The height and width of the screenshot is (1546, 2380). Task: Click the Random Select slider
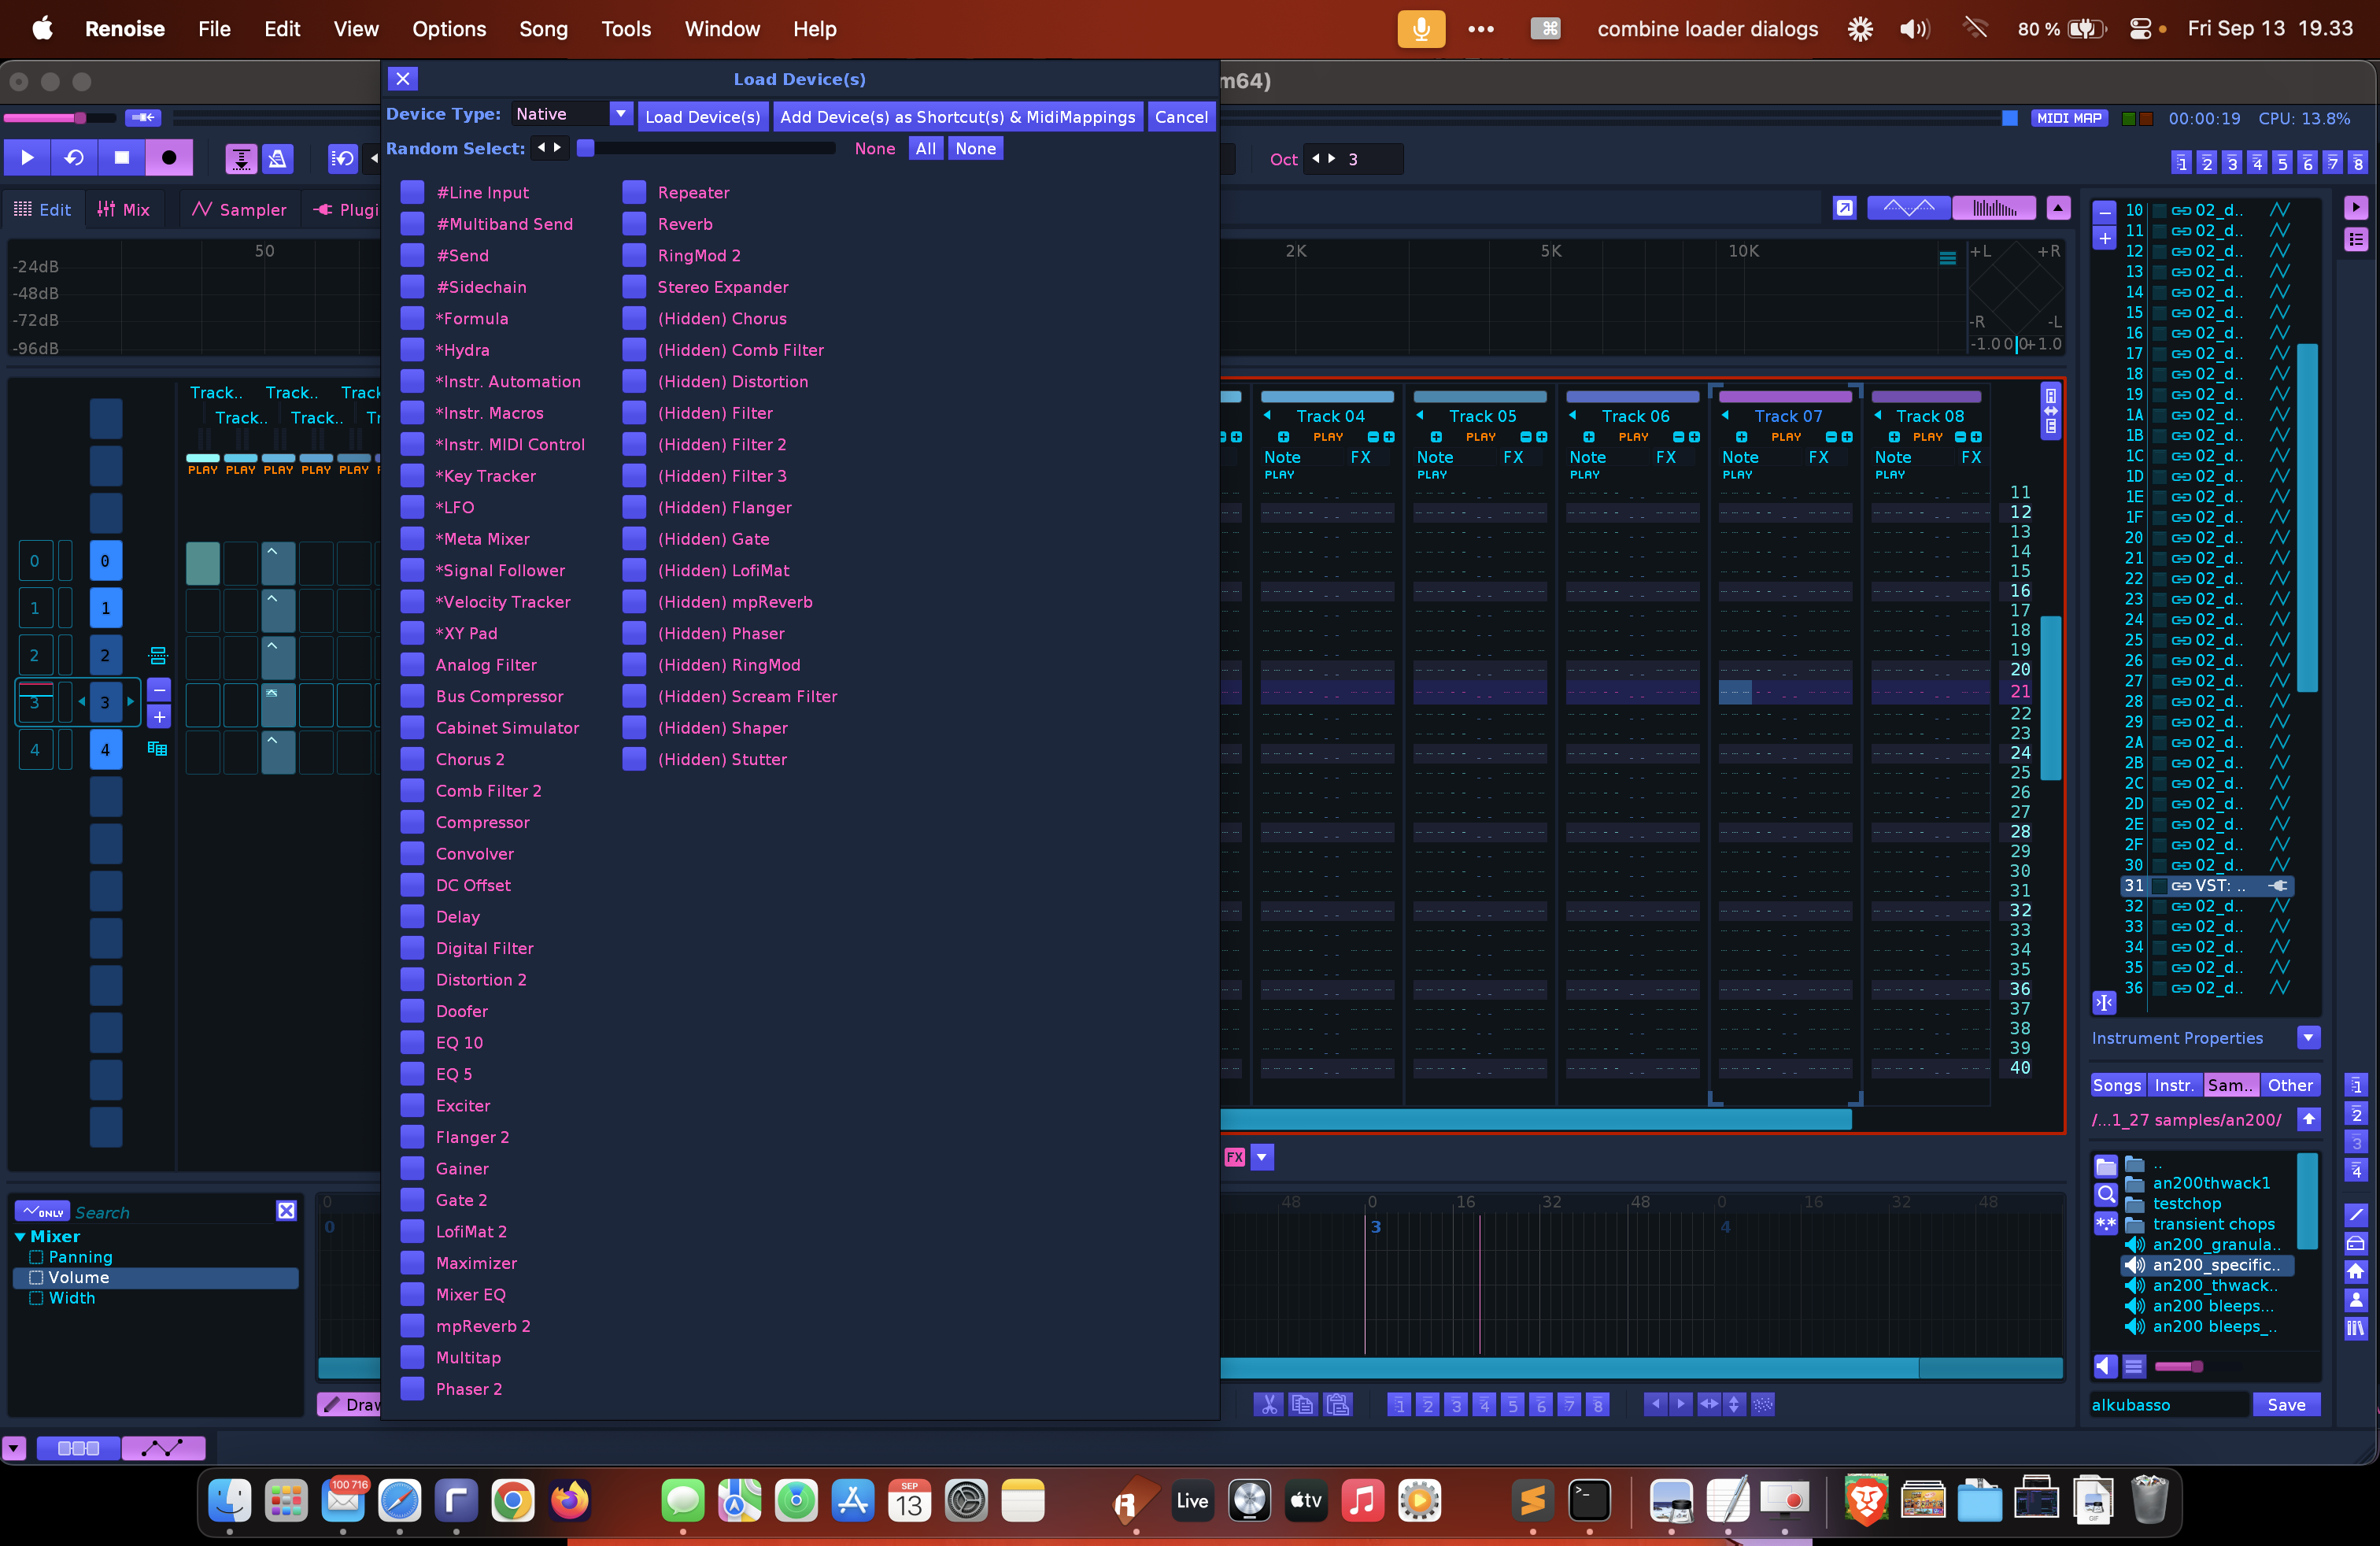point(710,148)
